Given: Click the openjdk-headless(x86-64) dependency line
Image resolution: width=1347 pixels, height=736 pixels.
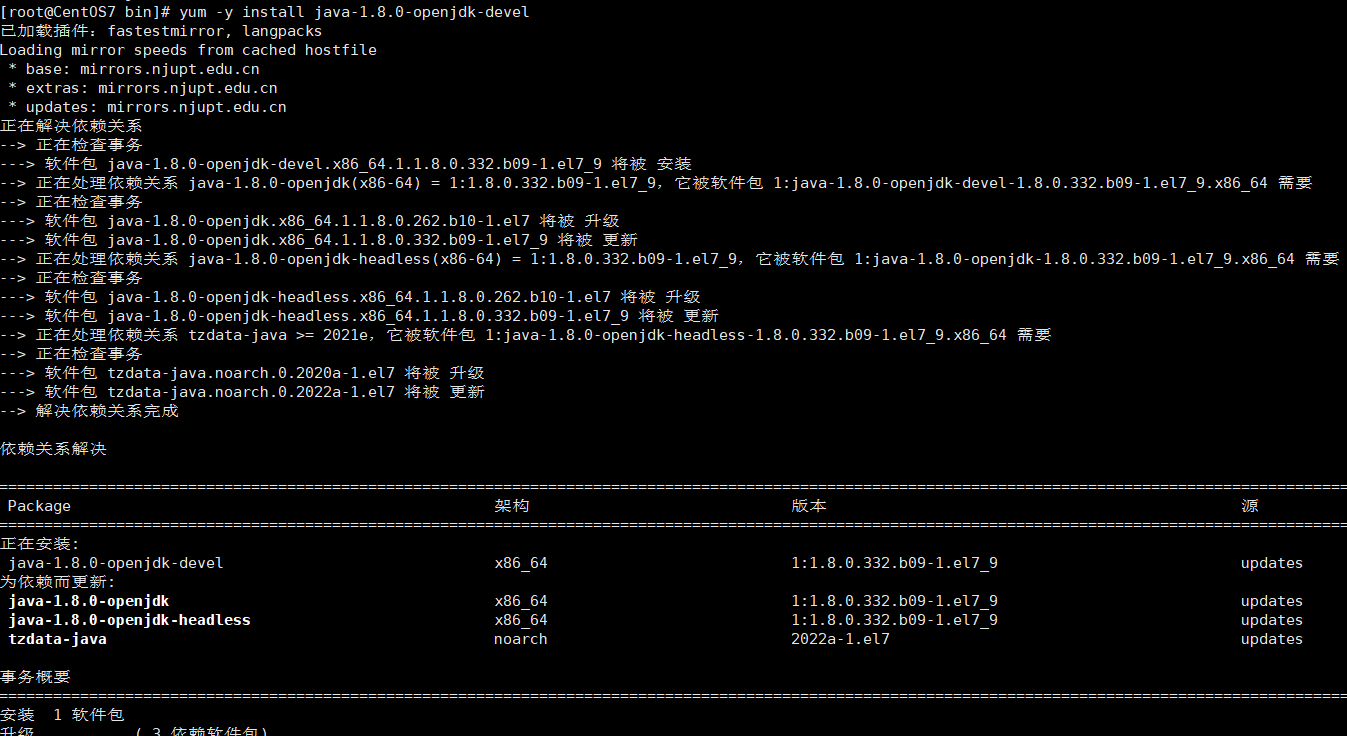Looking at the screenshot, I should [x=670, y=259].
